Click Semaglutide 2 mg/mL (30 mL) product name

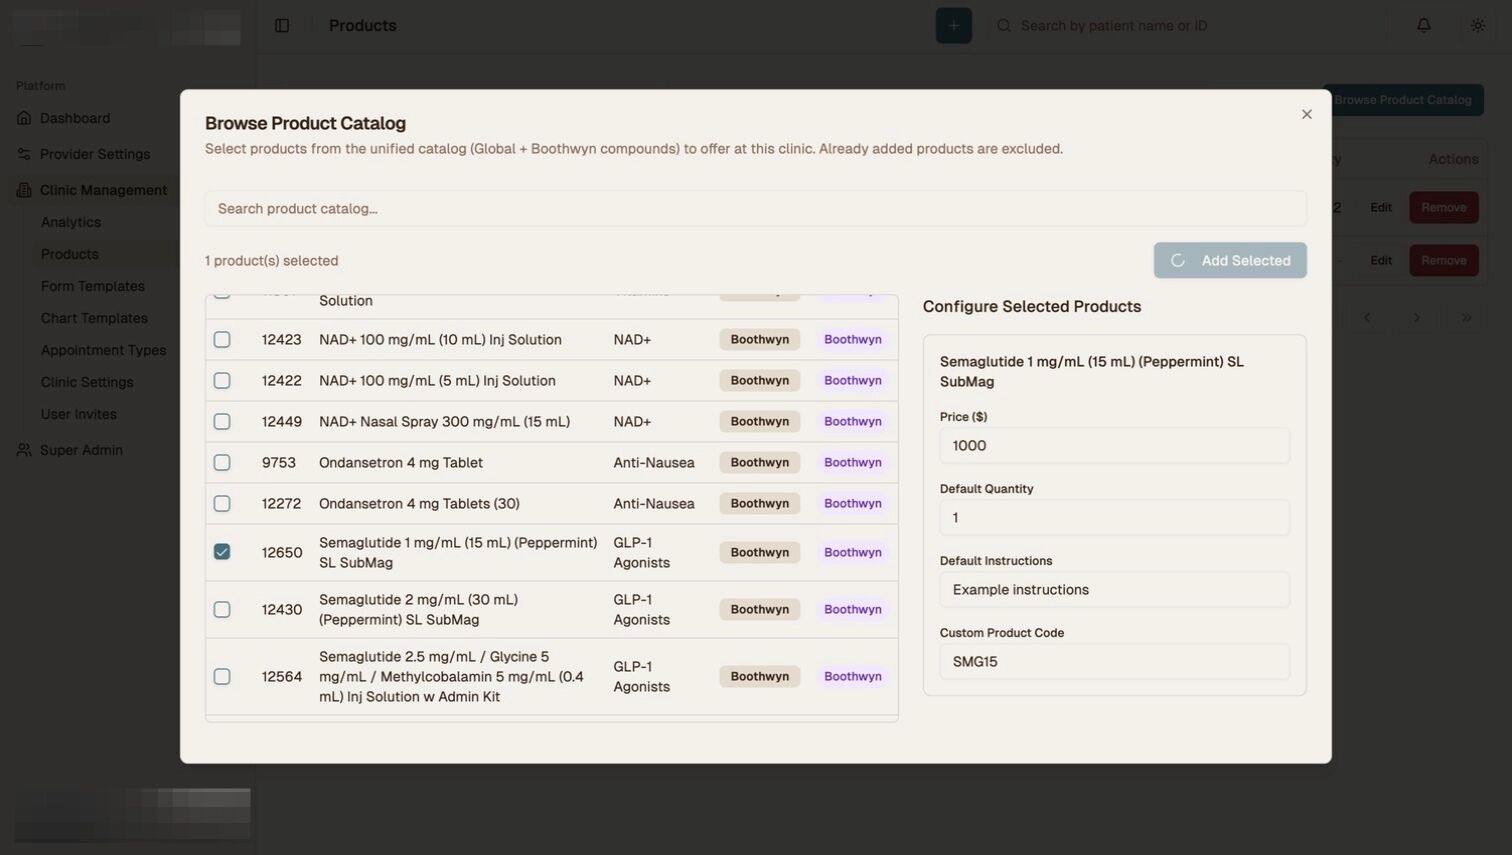(418, 610)
